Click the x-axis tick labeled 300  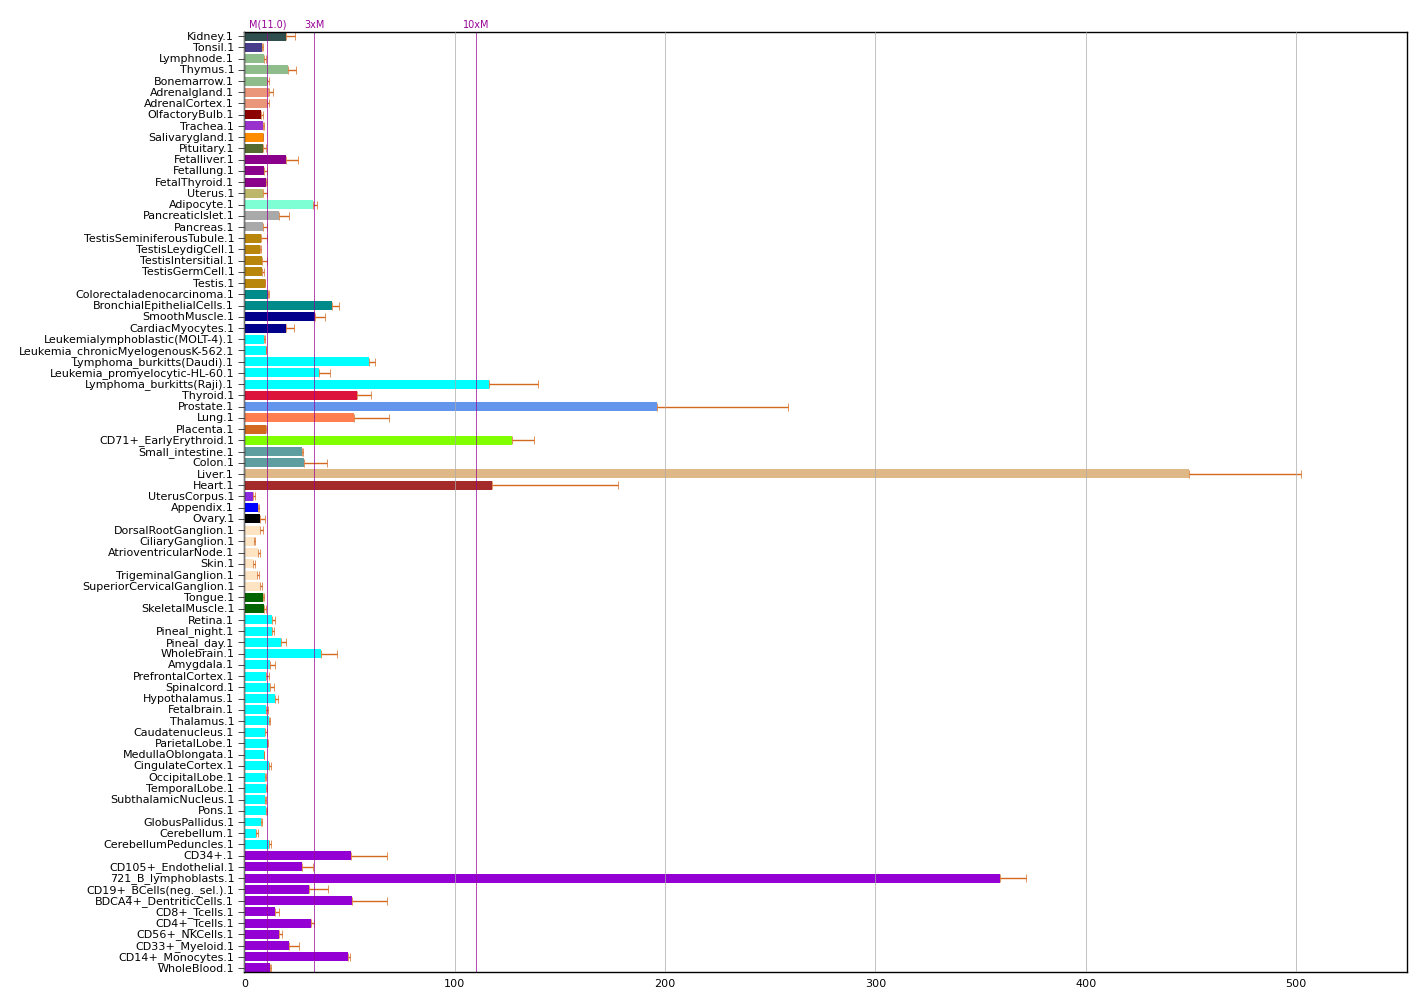click(875, 984)
